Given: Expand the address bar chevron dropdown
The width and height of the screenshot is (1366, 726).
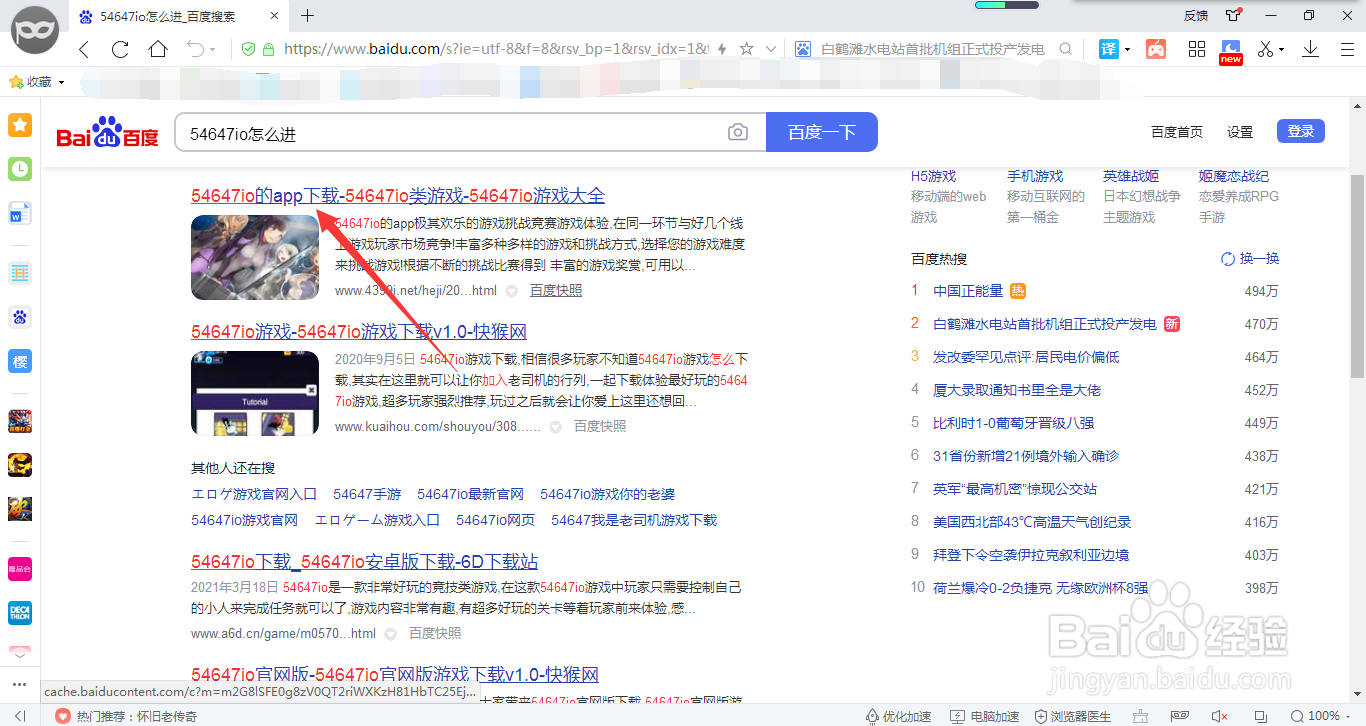Looking at the screenshot, I should click(771, 49).
